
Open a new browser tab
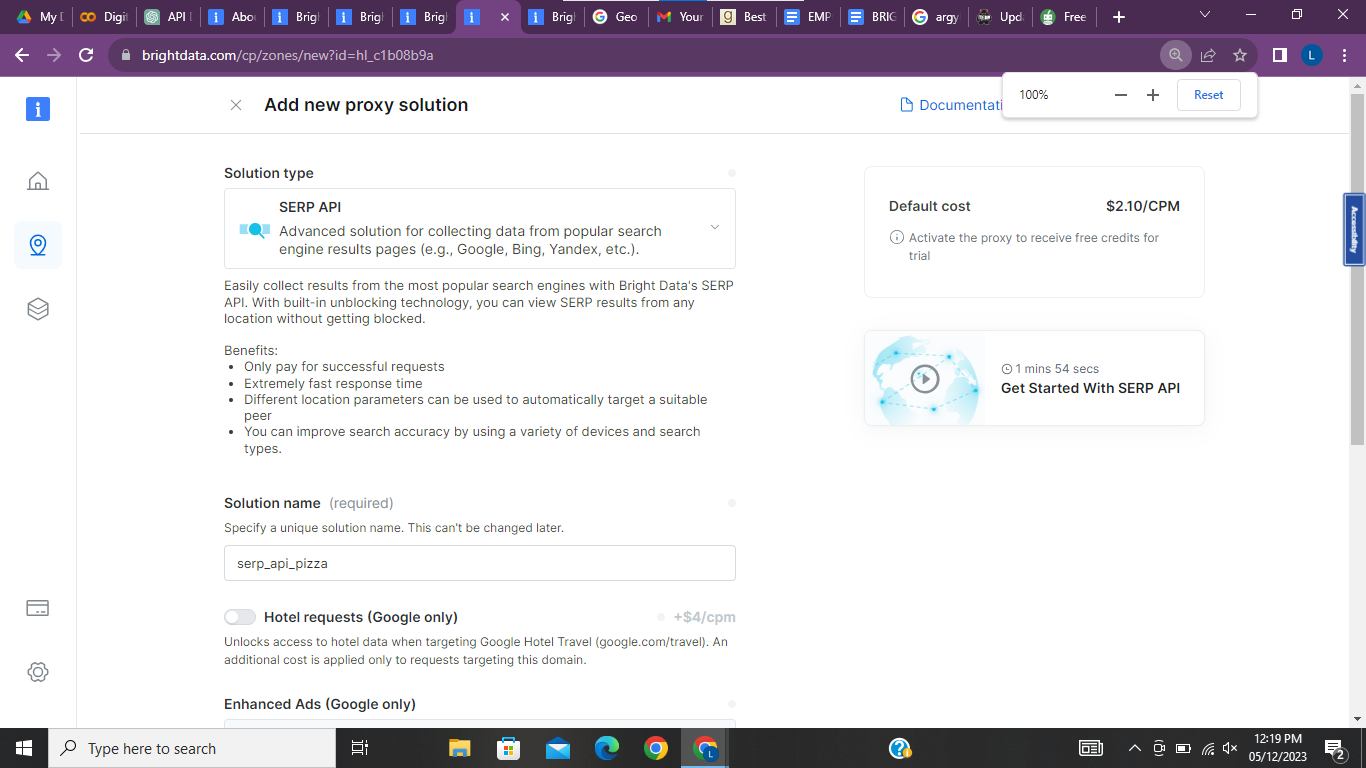coord(1119,17)
